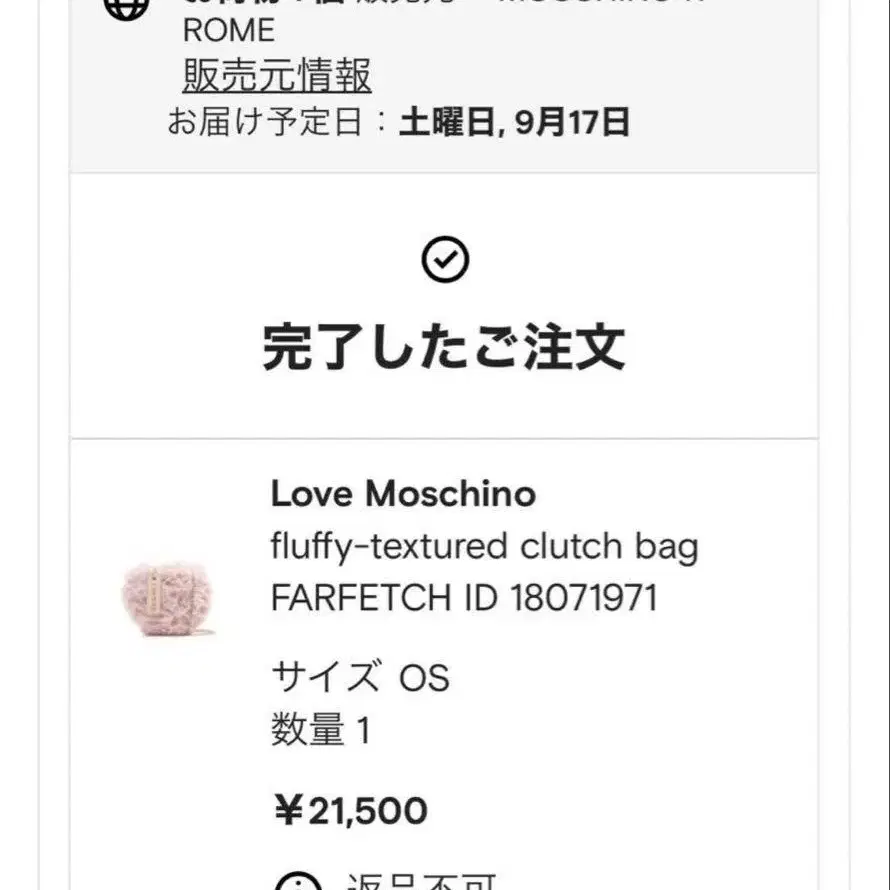Click the 完了したご注文 heading
Viewport: 890px width, 890px height.
tap(444, 347)
